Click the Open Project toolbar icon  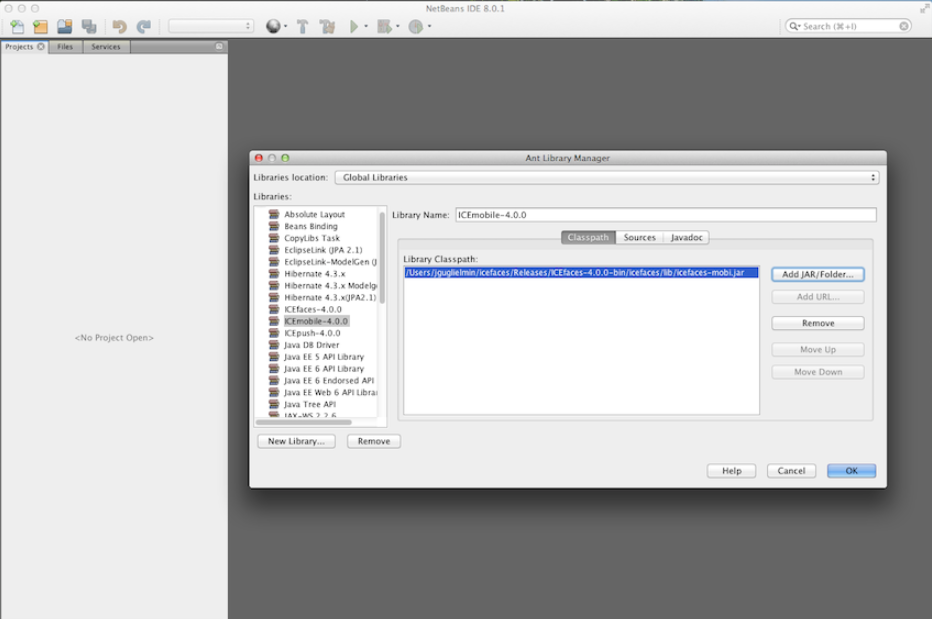tap(65, 27)
